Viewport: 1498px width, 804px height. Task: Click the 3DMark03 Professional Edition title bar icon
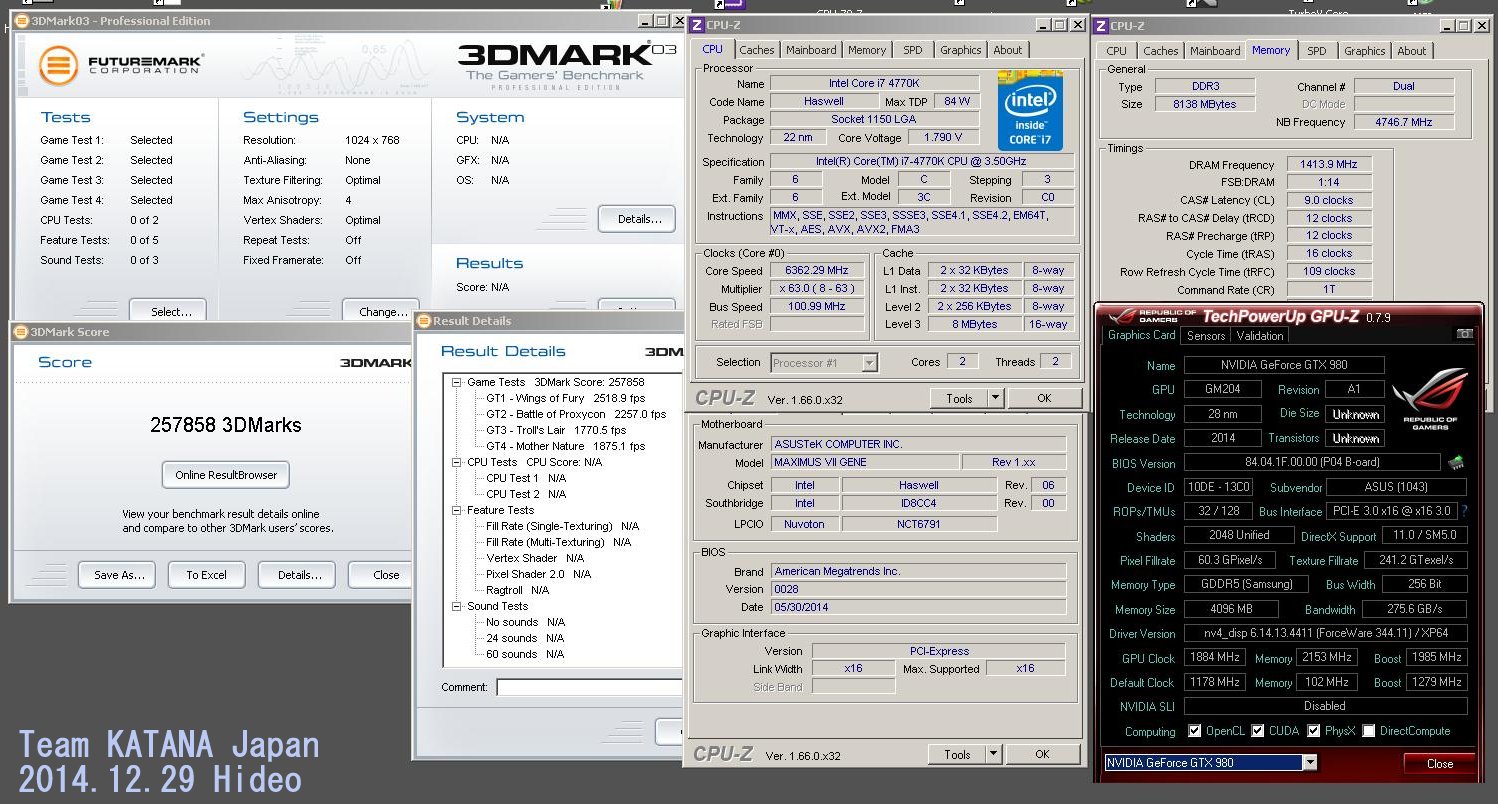[x=23, y=20]
